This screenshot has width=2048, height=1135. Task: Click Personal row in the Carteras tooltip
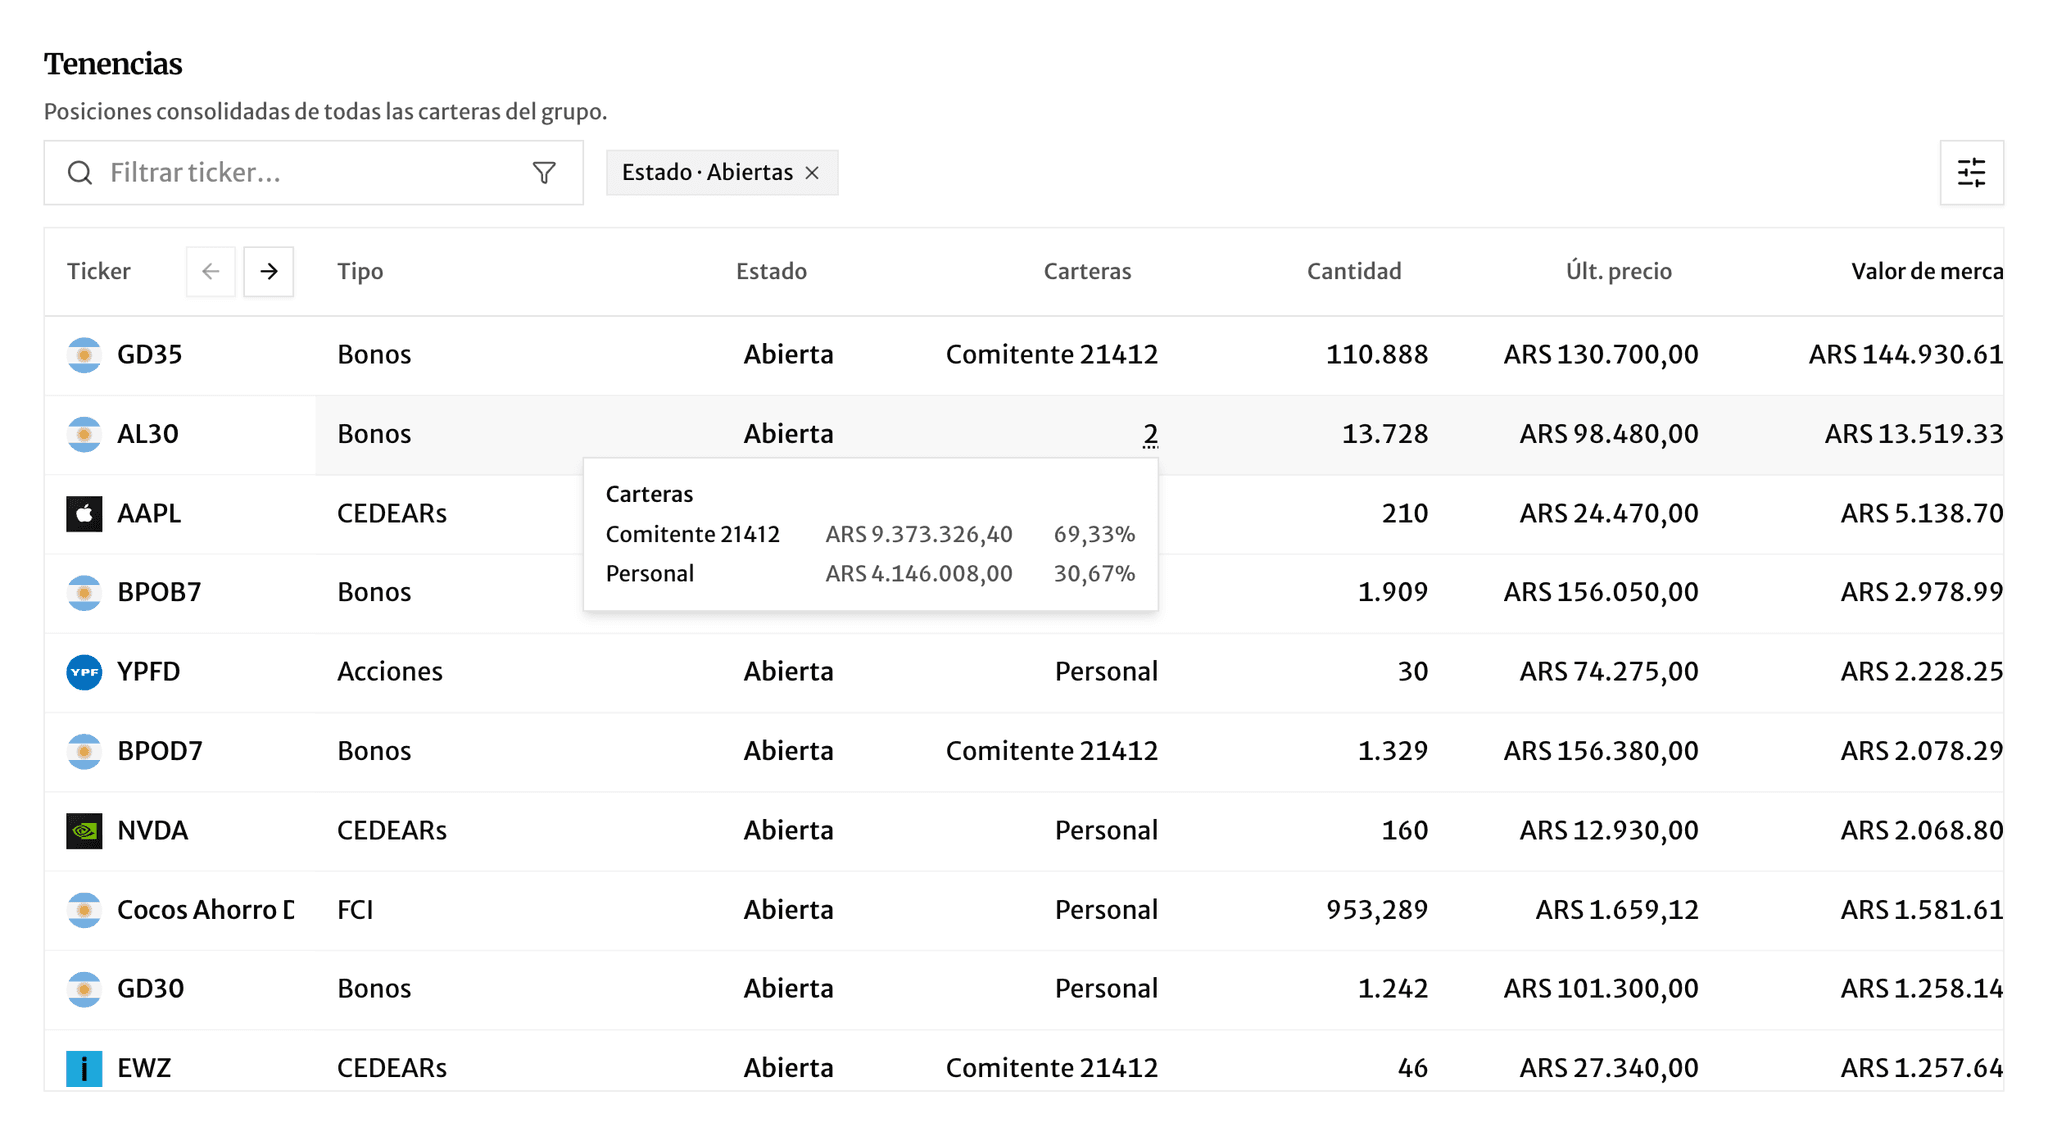870,574
